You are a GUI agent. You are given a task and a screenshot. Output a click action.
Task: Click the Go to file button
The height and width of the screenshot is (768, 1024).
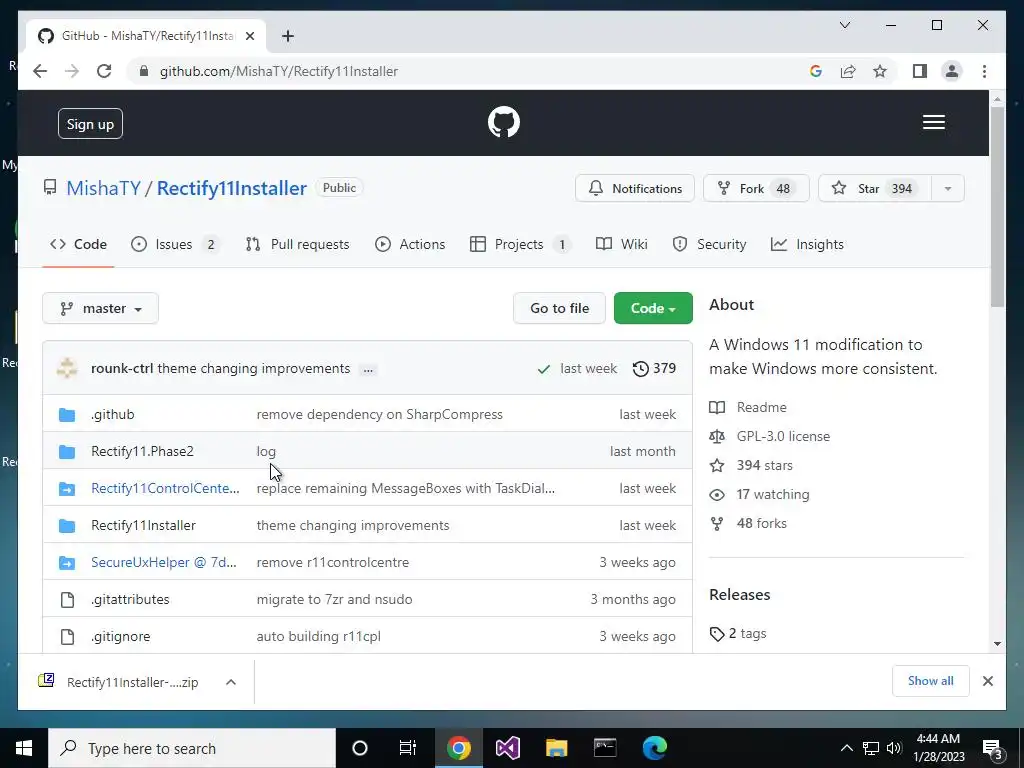coord(559,308)
